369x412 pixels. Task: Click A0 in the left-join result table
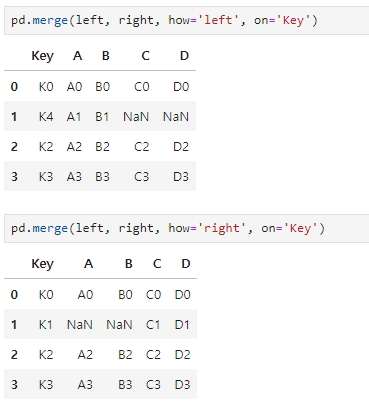coord(74,87)
